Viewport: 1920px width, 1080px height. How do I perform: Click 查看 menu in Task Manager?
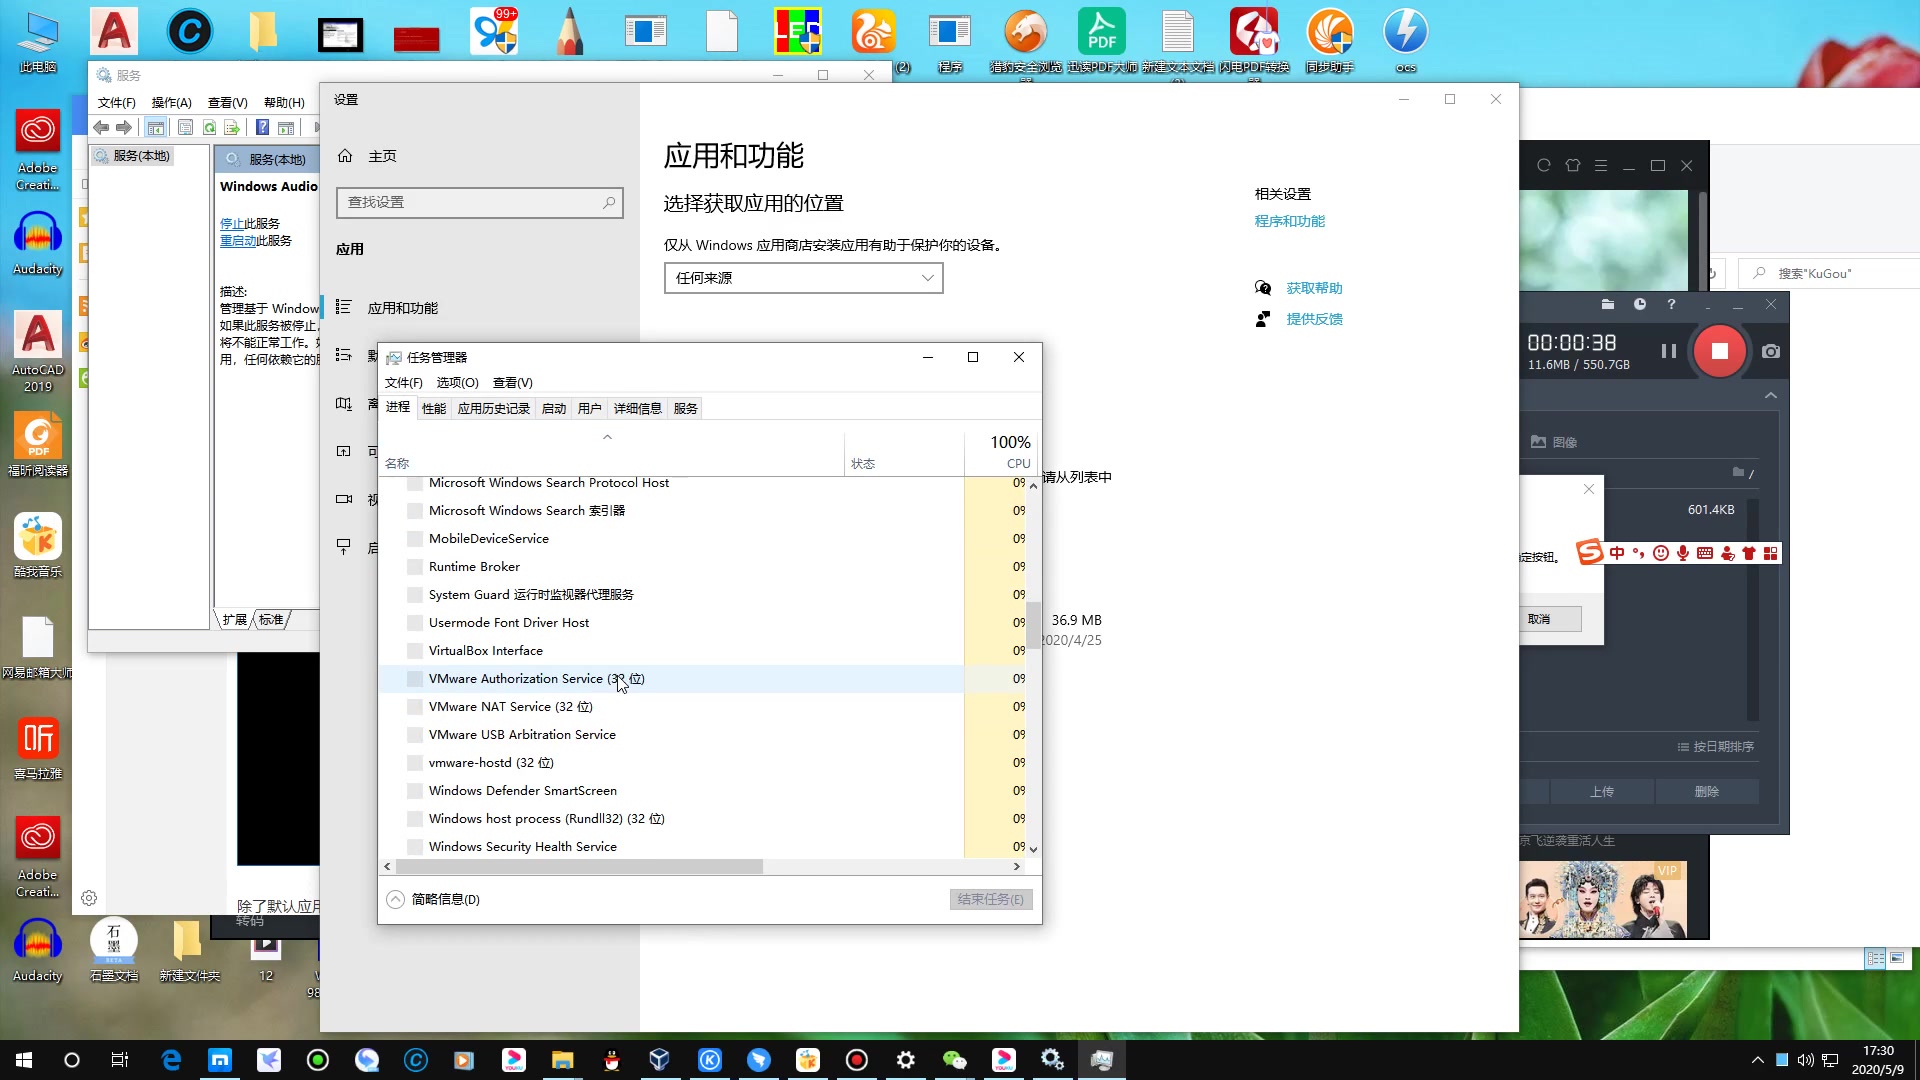point(512,381)
